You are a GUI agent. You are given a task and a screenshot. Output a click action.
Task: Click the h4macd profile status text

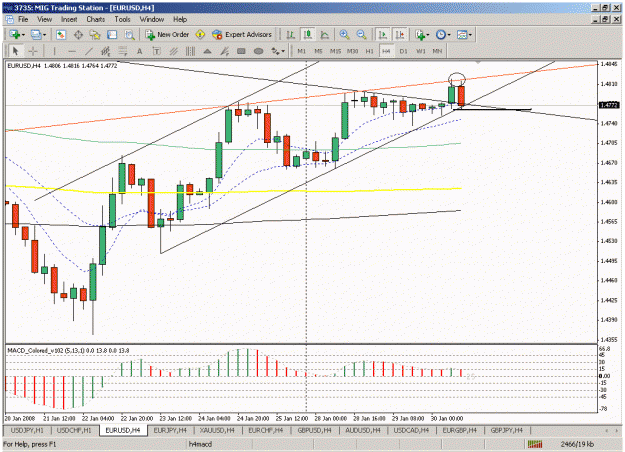click(x=200, y=444)
